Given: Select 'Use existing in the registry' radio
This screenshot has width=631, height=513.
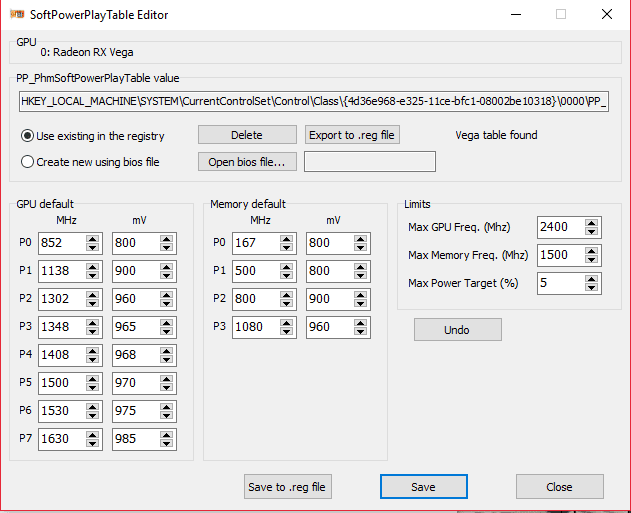Looking at the screenshot, I should (x=92, y=136).
